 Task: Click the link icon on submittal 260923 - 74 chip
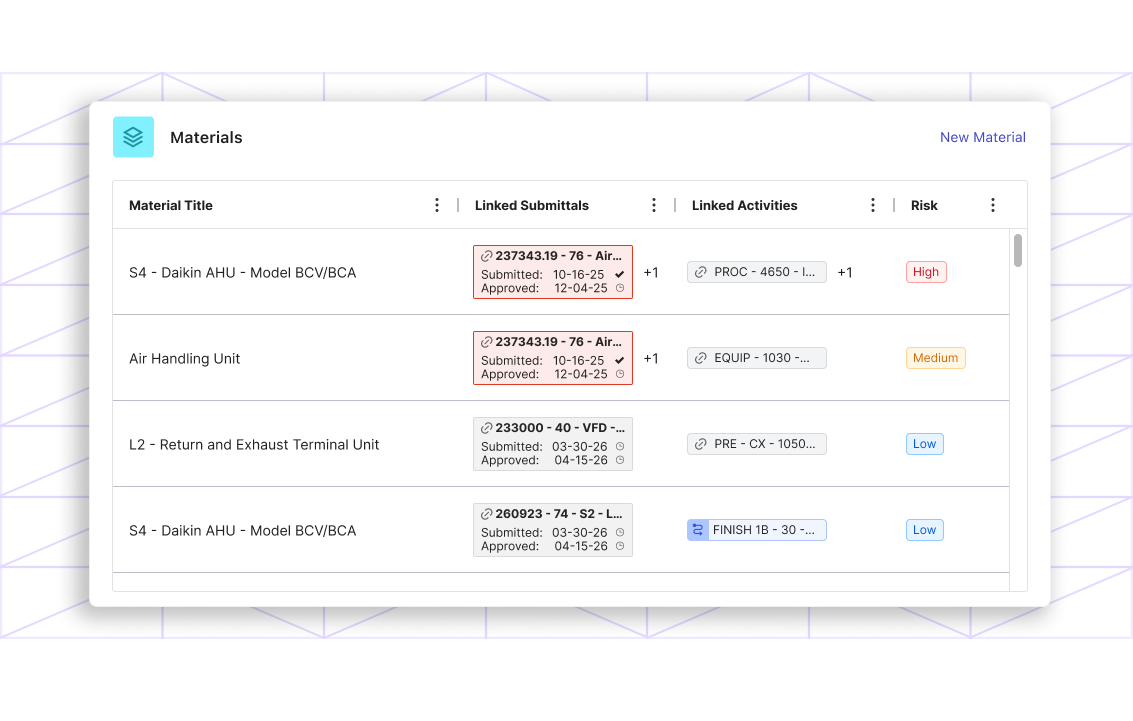[x=487, y=514]
